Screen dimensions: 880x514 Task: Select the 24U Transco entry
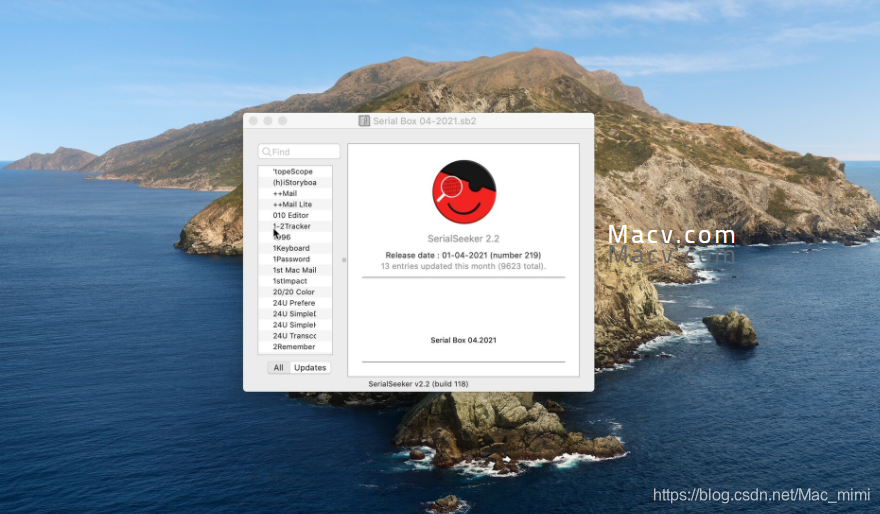(295, 336)
